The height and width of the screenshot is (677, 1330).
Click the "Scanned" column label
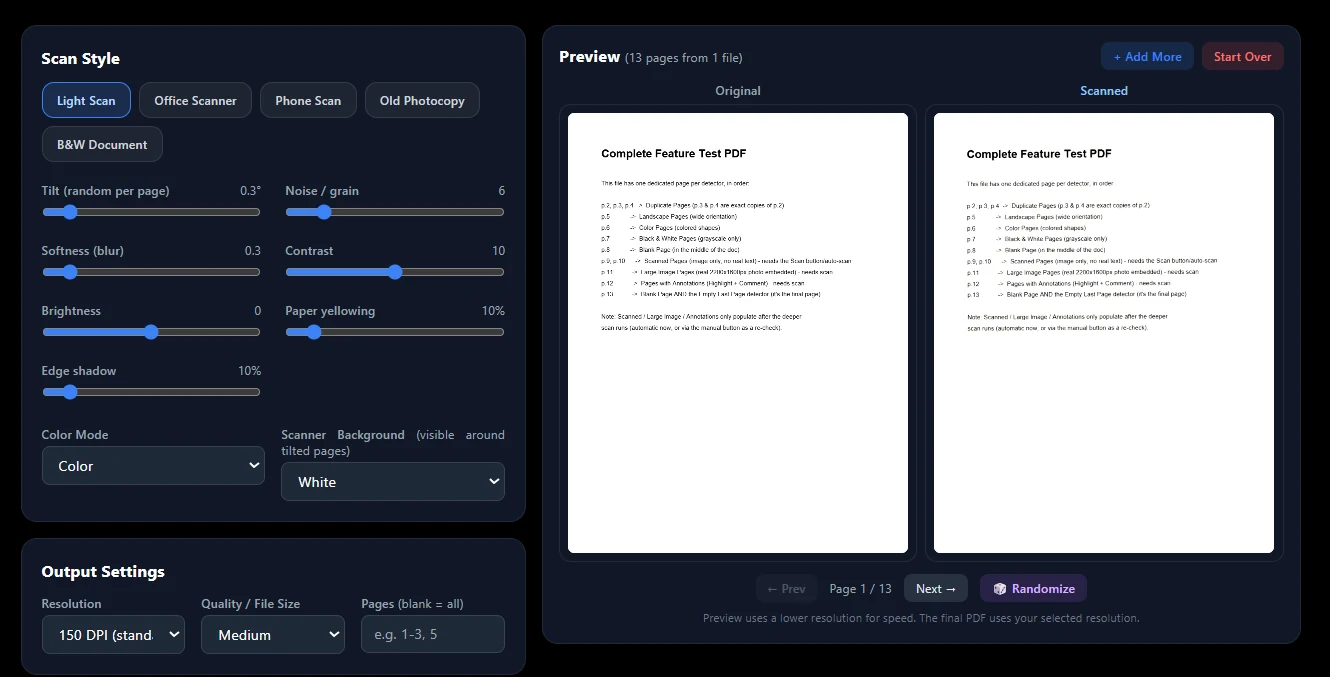(1104, 91)
